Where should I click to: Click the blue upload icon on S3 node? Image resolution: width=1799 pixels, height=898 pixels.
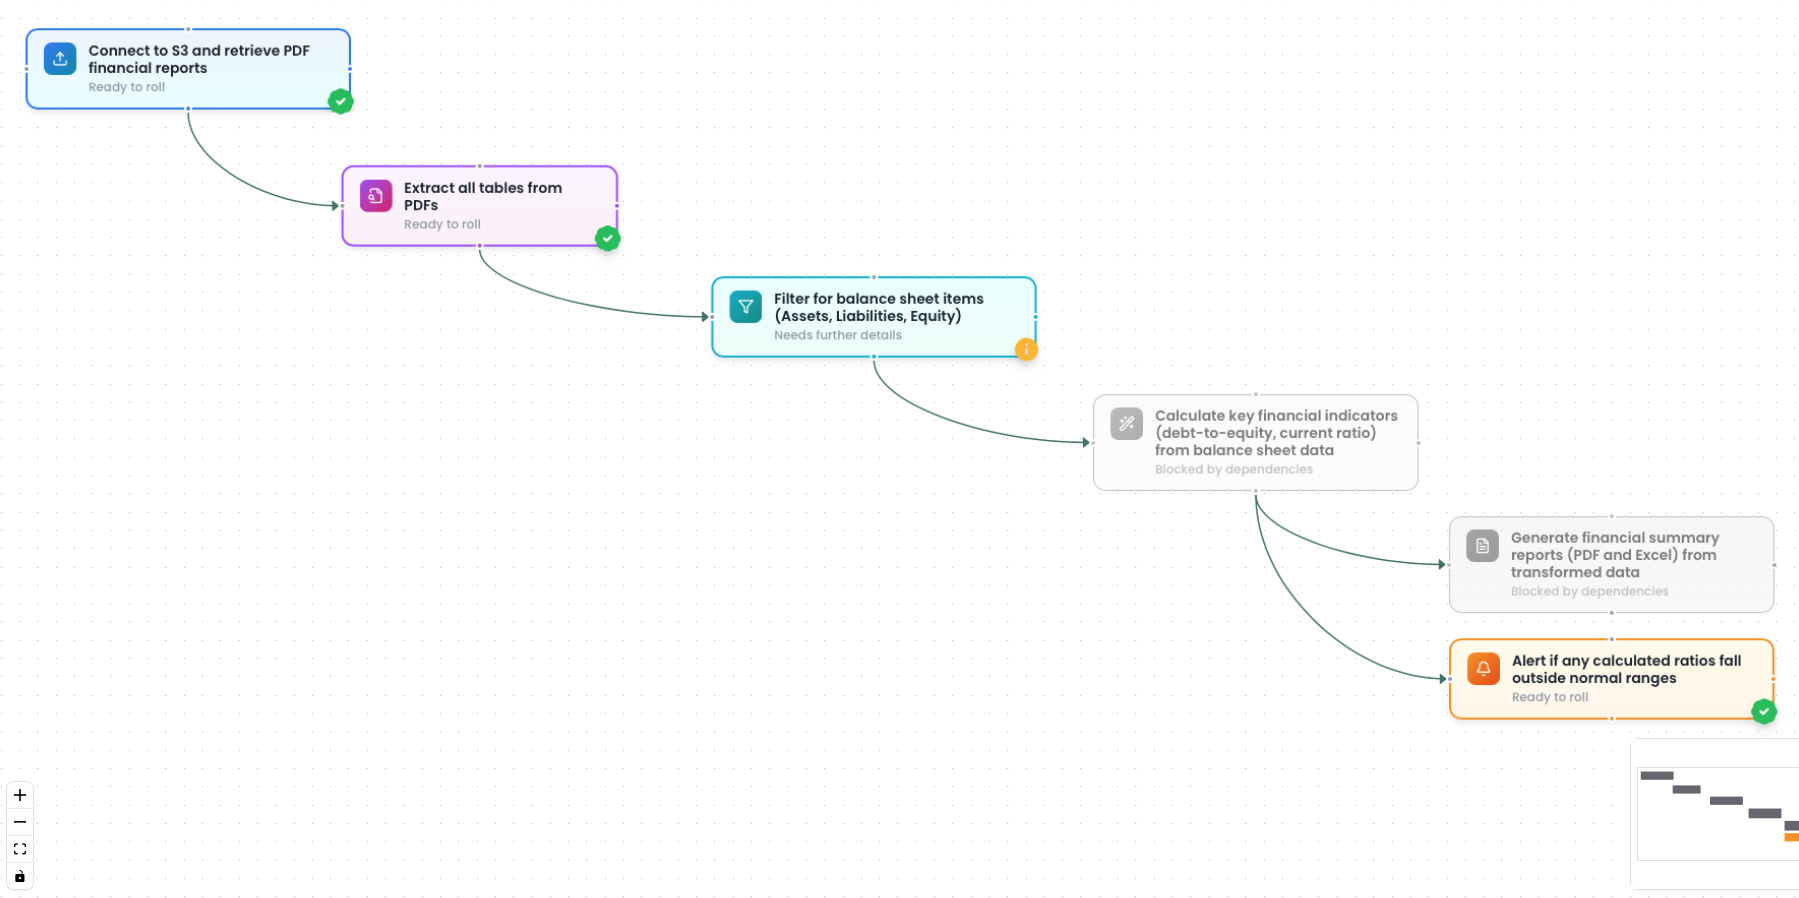[60, 59]
